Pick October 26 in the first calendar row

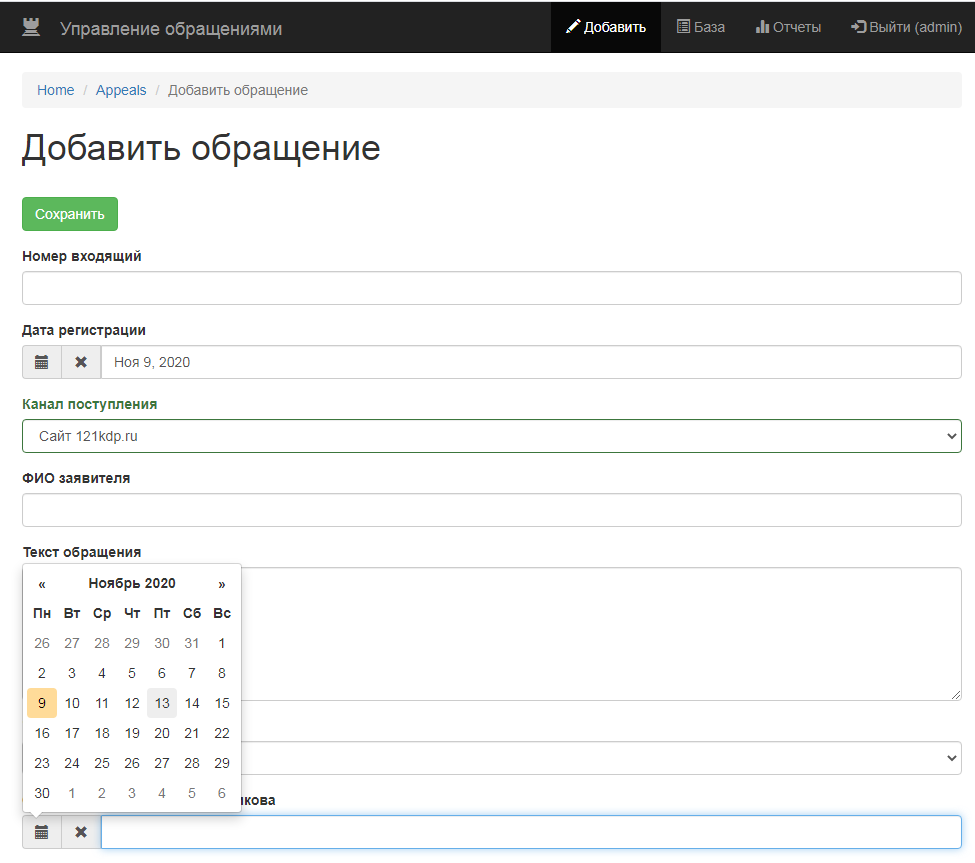(42, 644)
